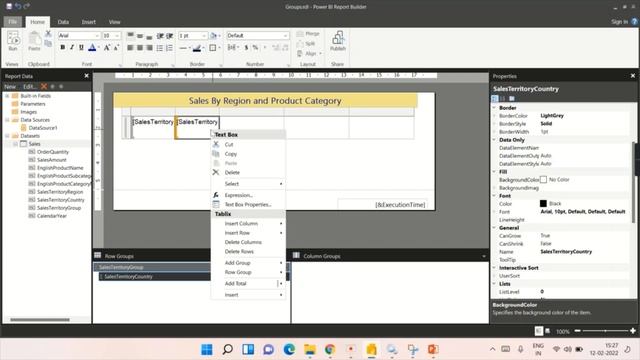Expand the Built-in Fields folder
Viewport: 640px width, 360px height.
7,96
